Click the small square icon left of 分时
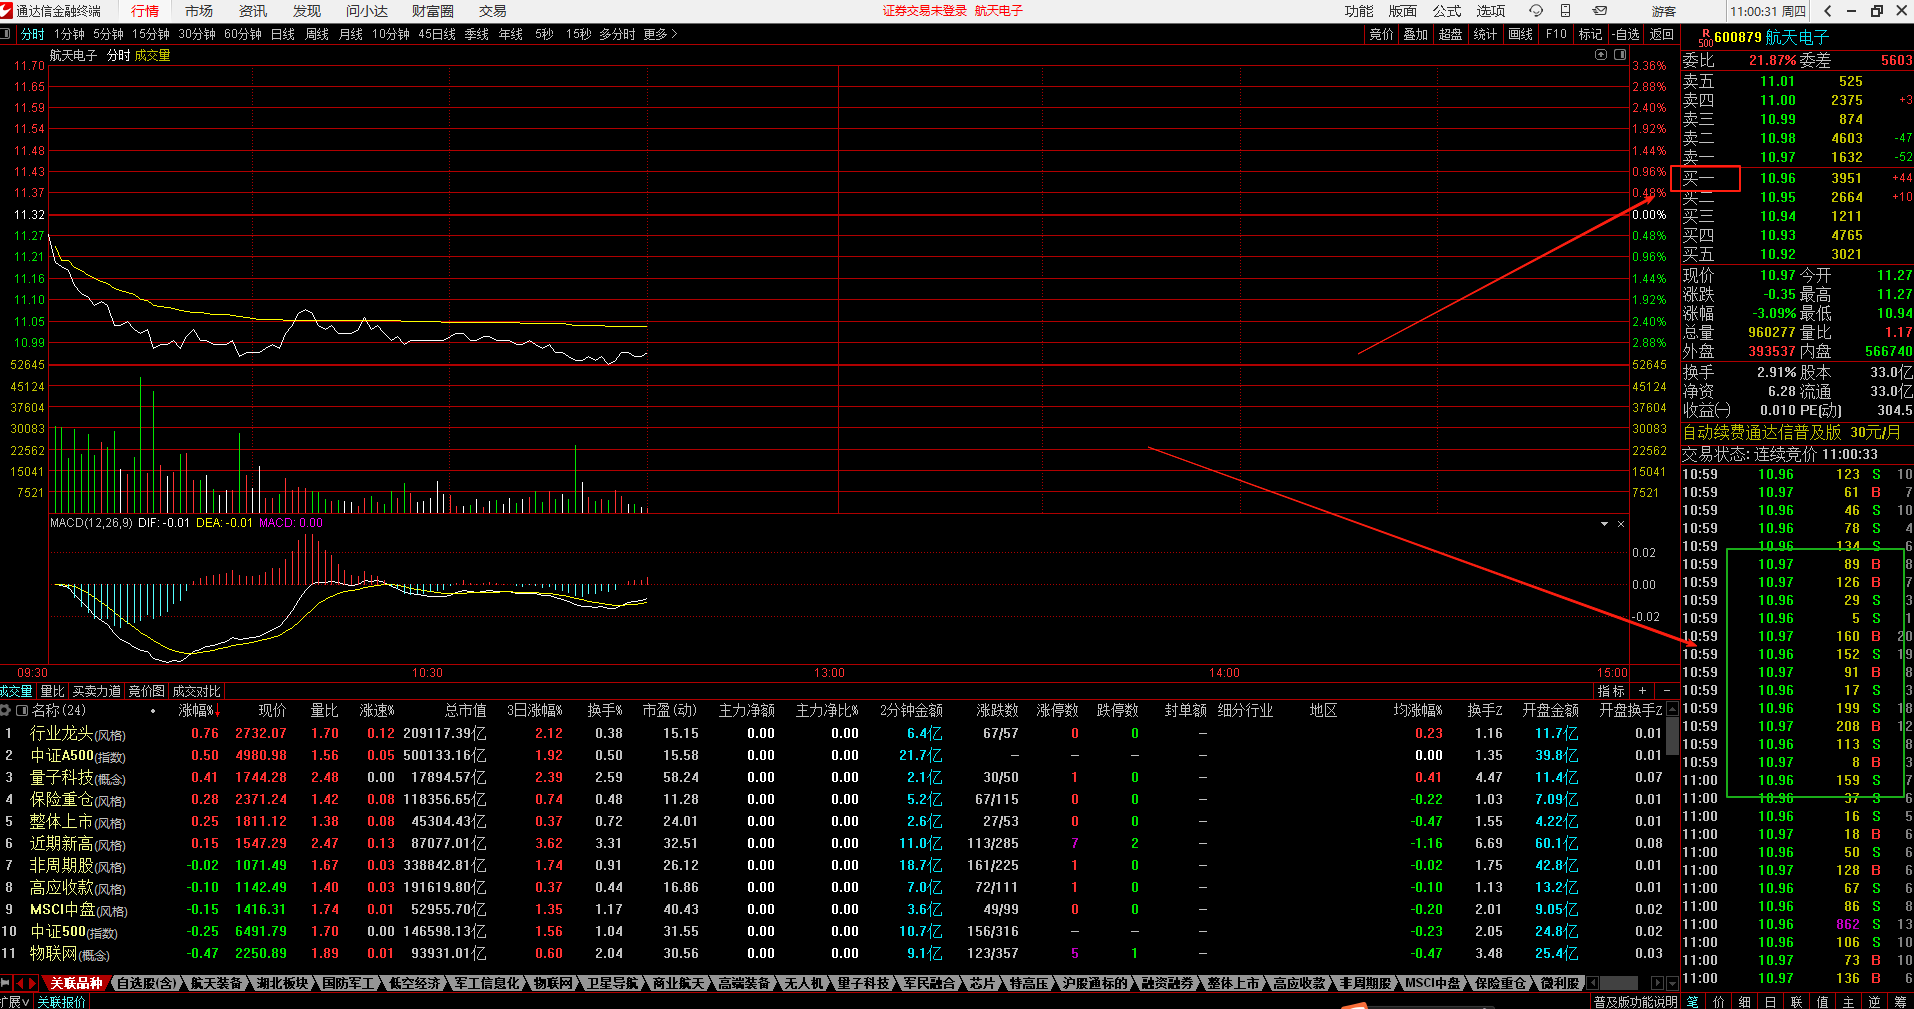1914x1009 pixels. 5,34
